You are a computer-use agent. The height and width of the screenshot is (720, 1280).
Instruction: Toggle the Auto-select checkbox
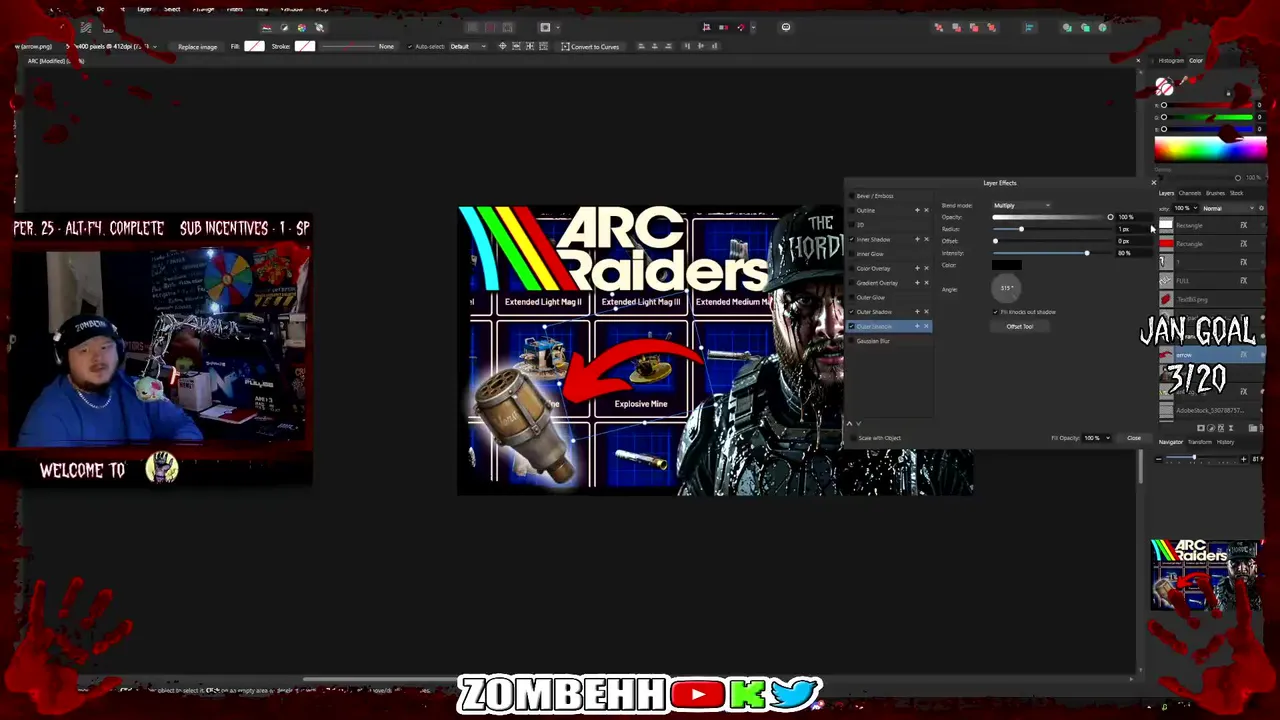click(410, 47)
